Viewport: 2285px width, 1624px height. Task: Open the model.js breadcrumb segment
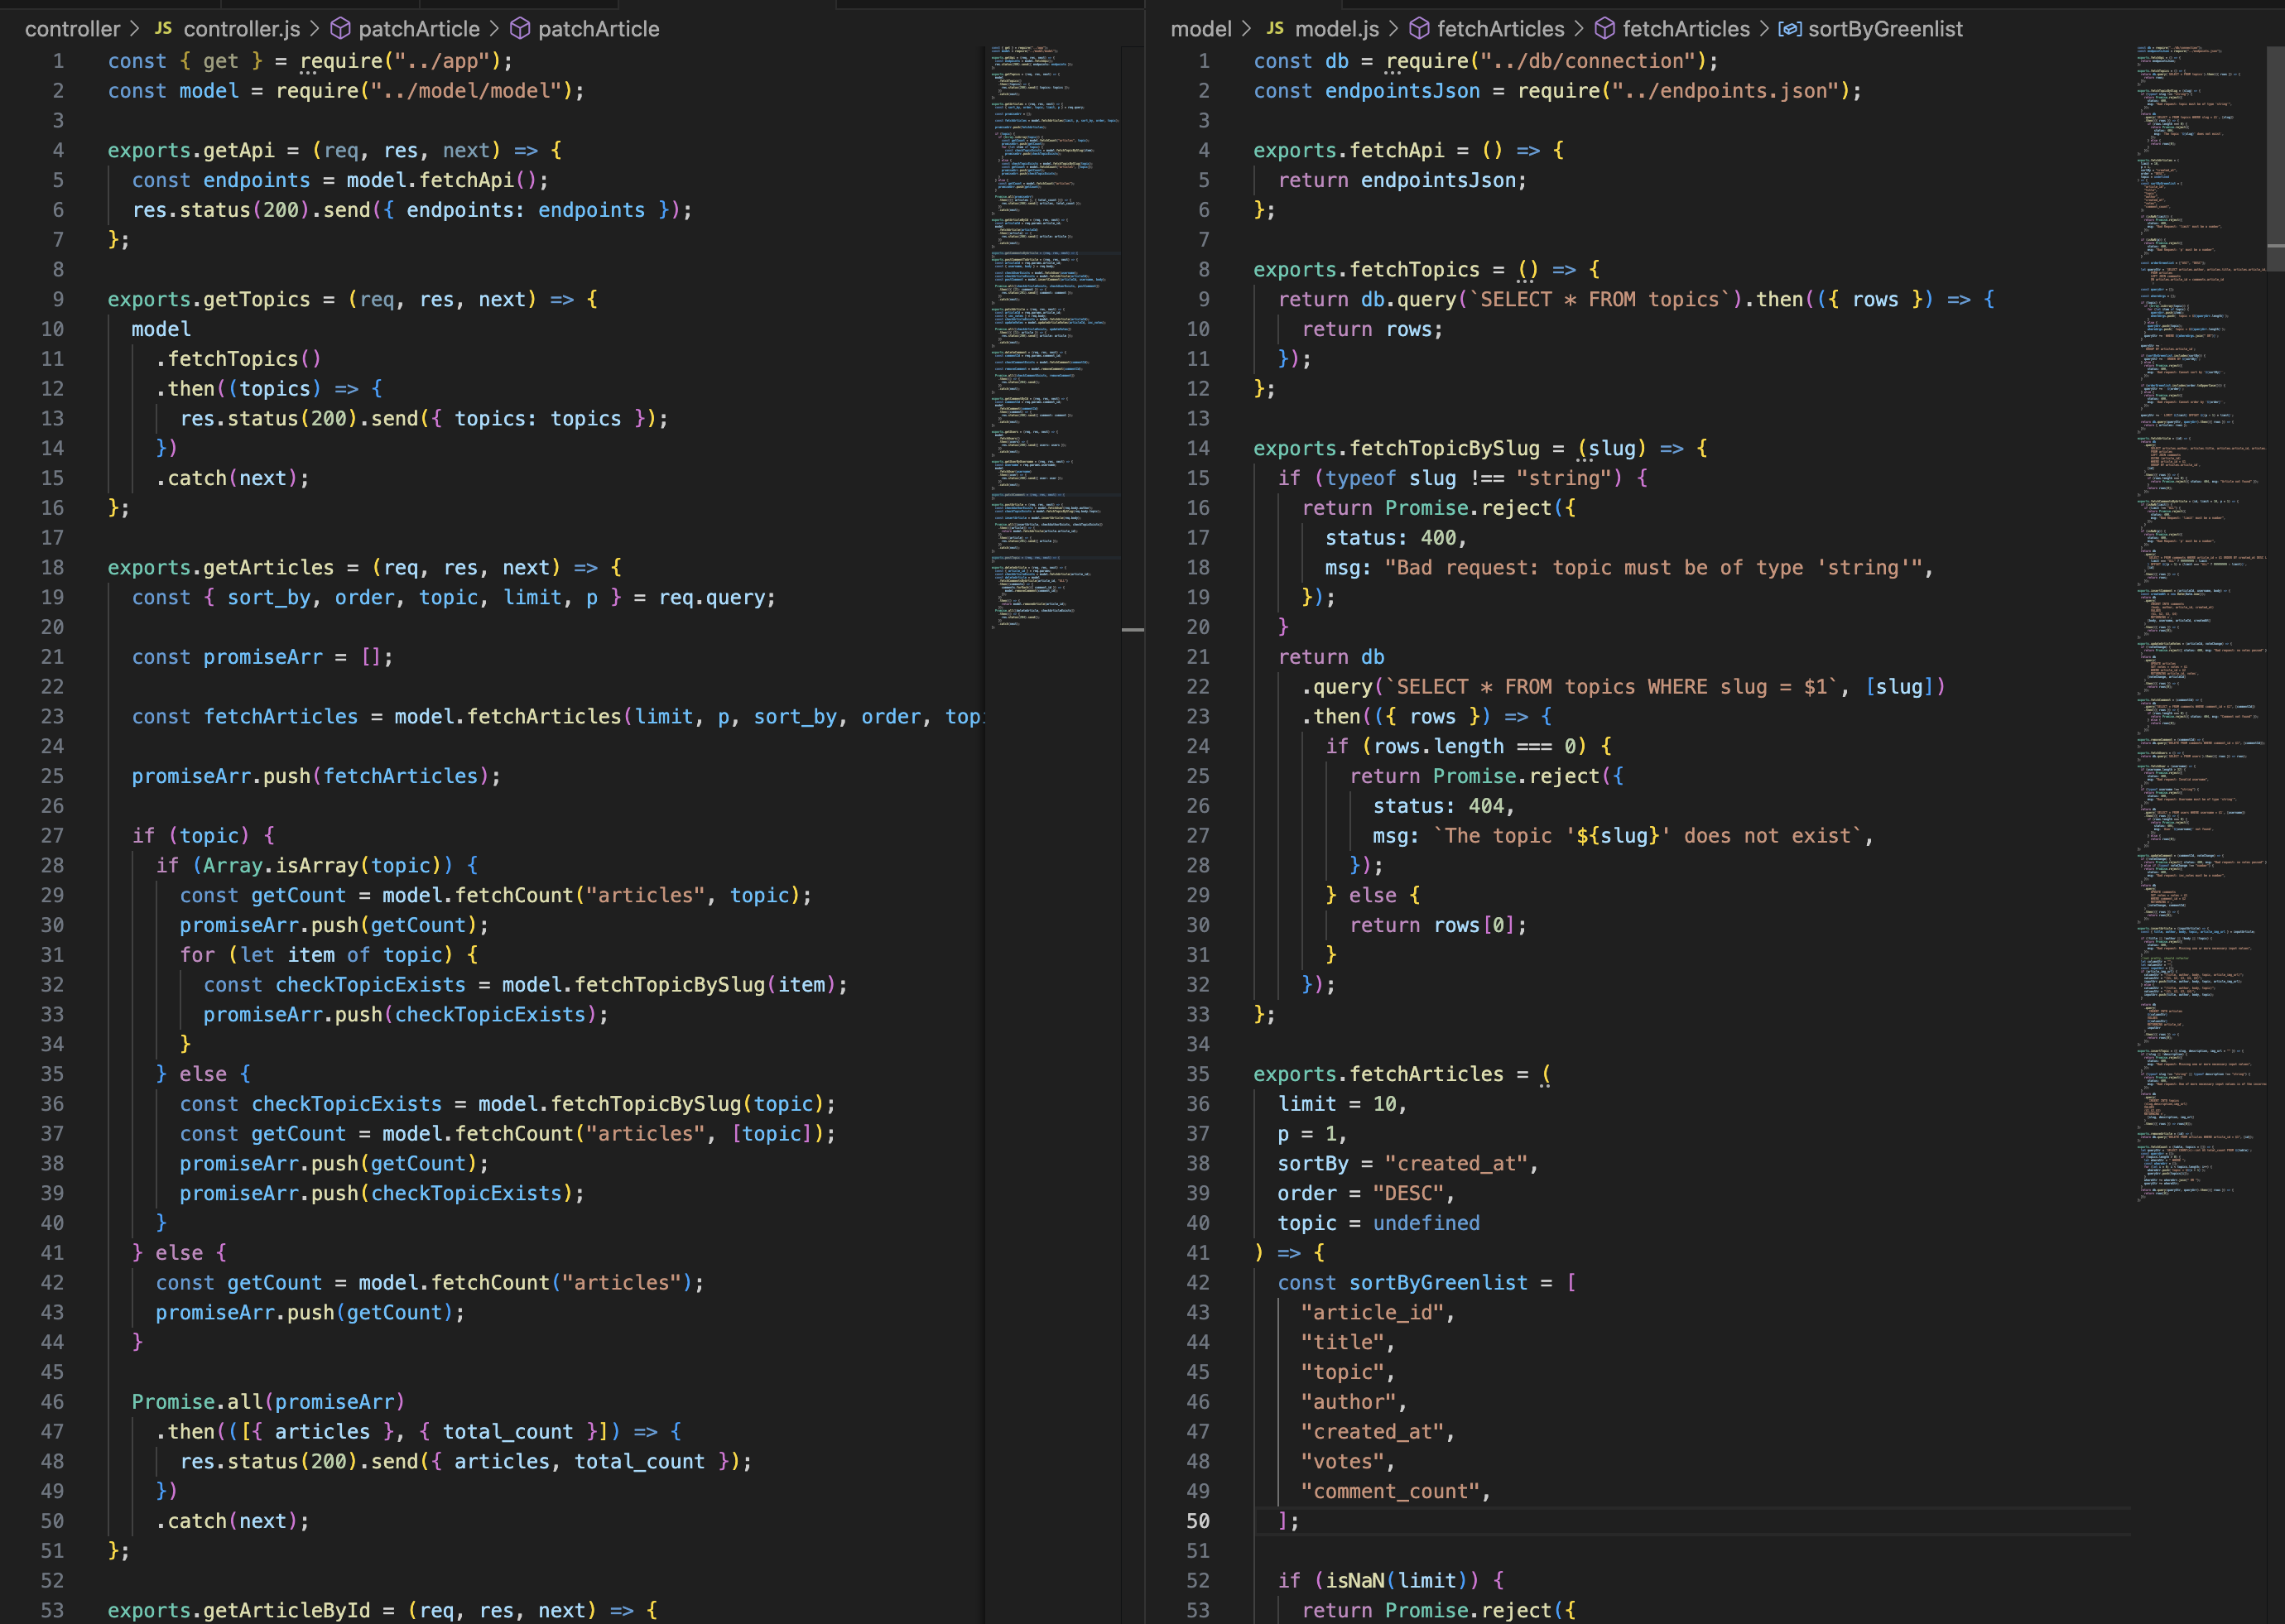[x=1337, y=29]
